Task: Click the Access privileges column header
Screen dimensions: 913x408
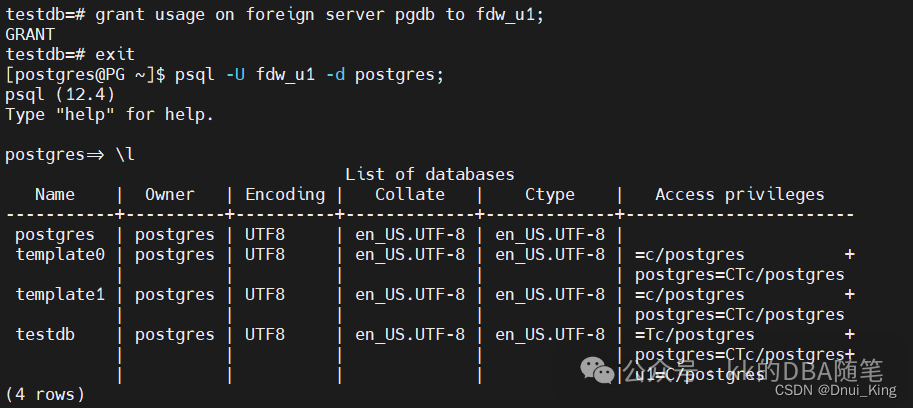Action: coord(740,194)
